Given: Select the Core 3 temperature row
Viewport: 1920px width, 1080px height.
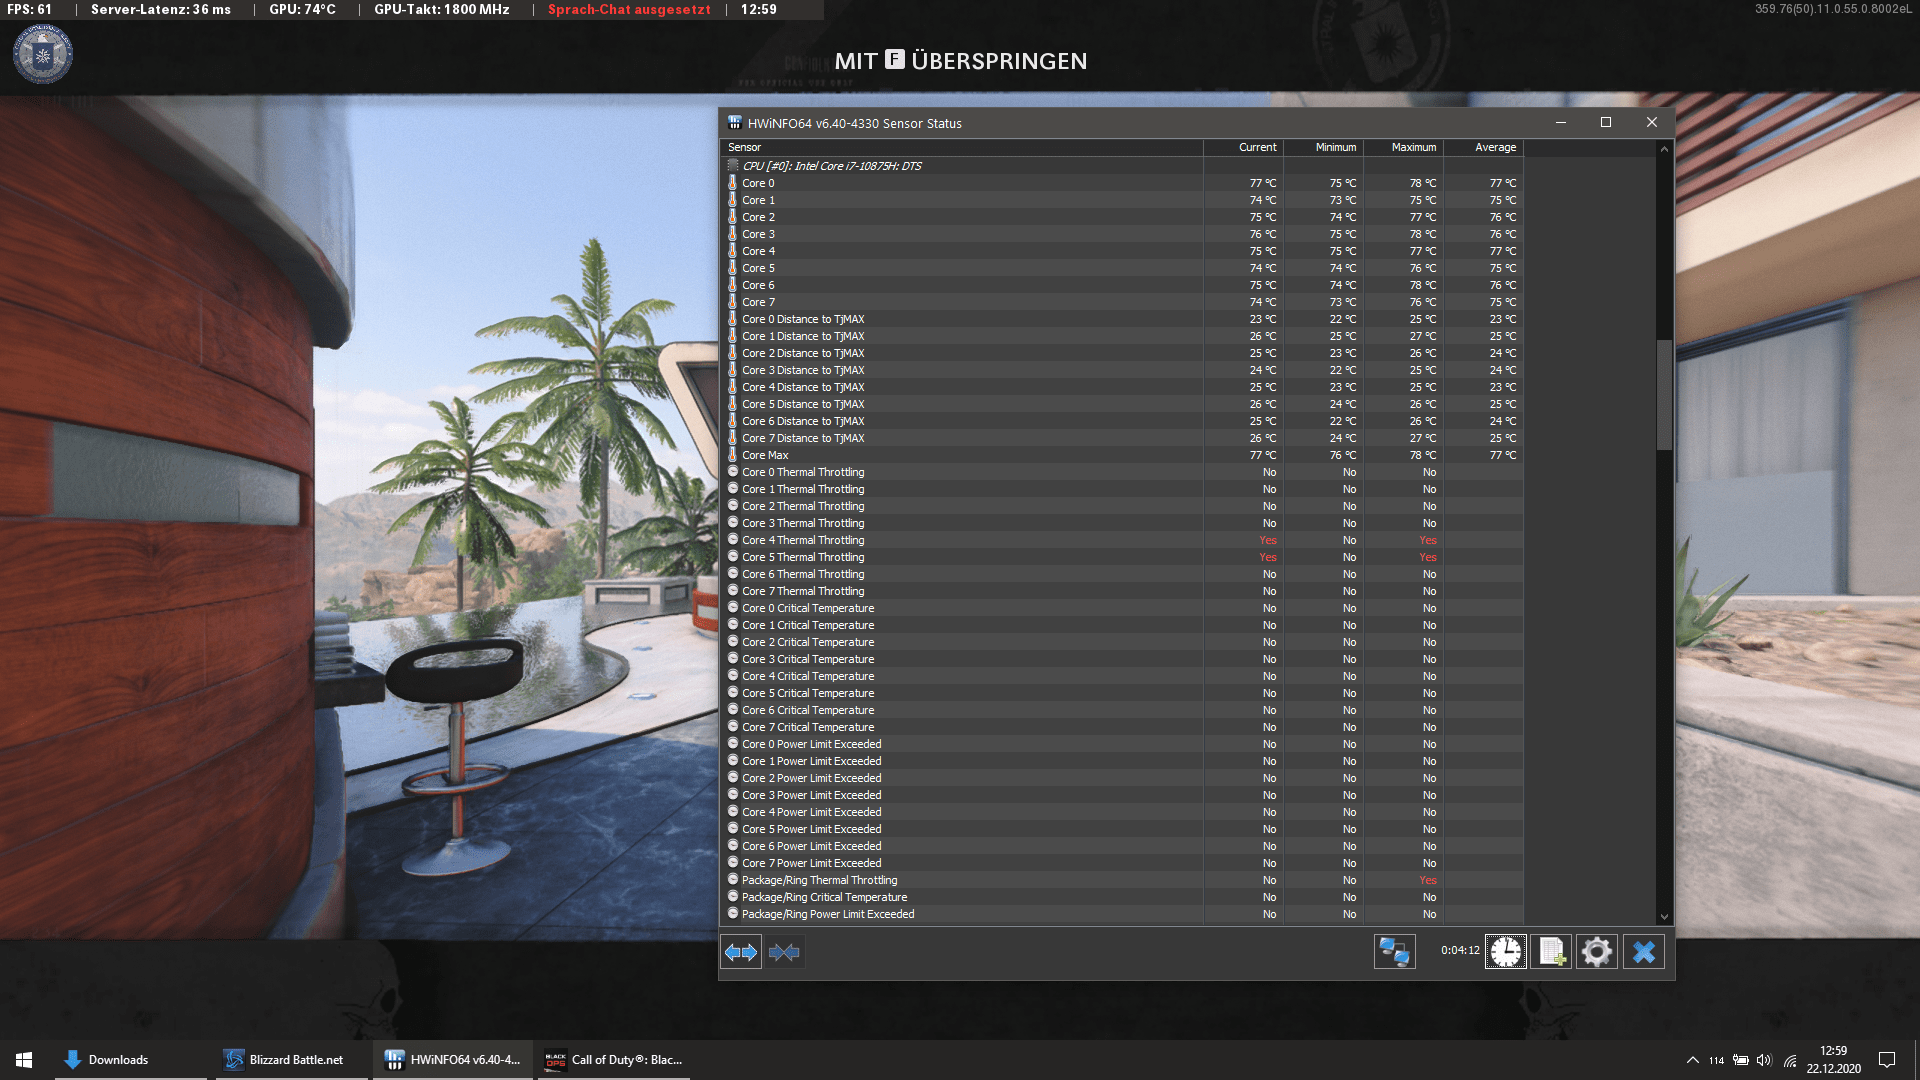Looking at the screenshot, I should point(1122,234).
